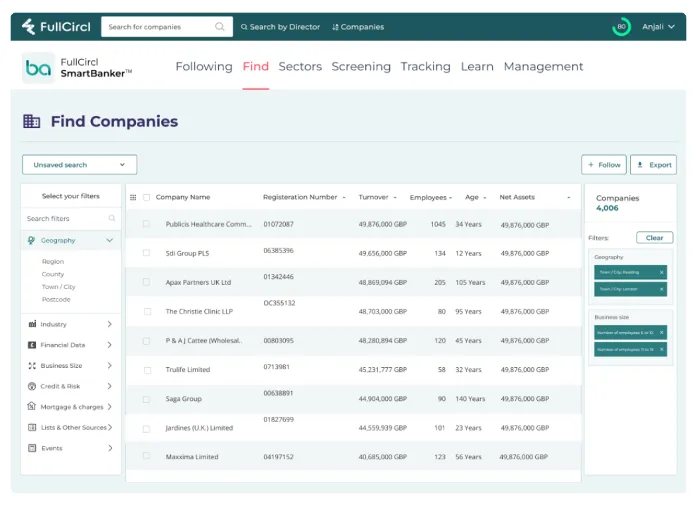Click the Export button
This screenshot has height=506, width=696.
pos(653,165)
